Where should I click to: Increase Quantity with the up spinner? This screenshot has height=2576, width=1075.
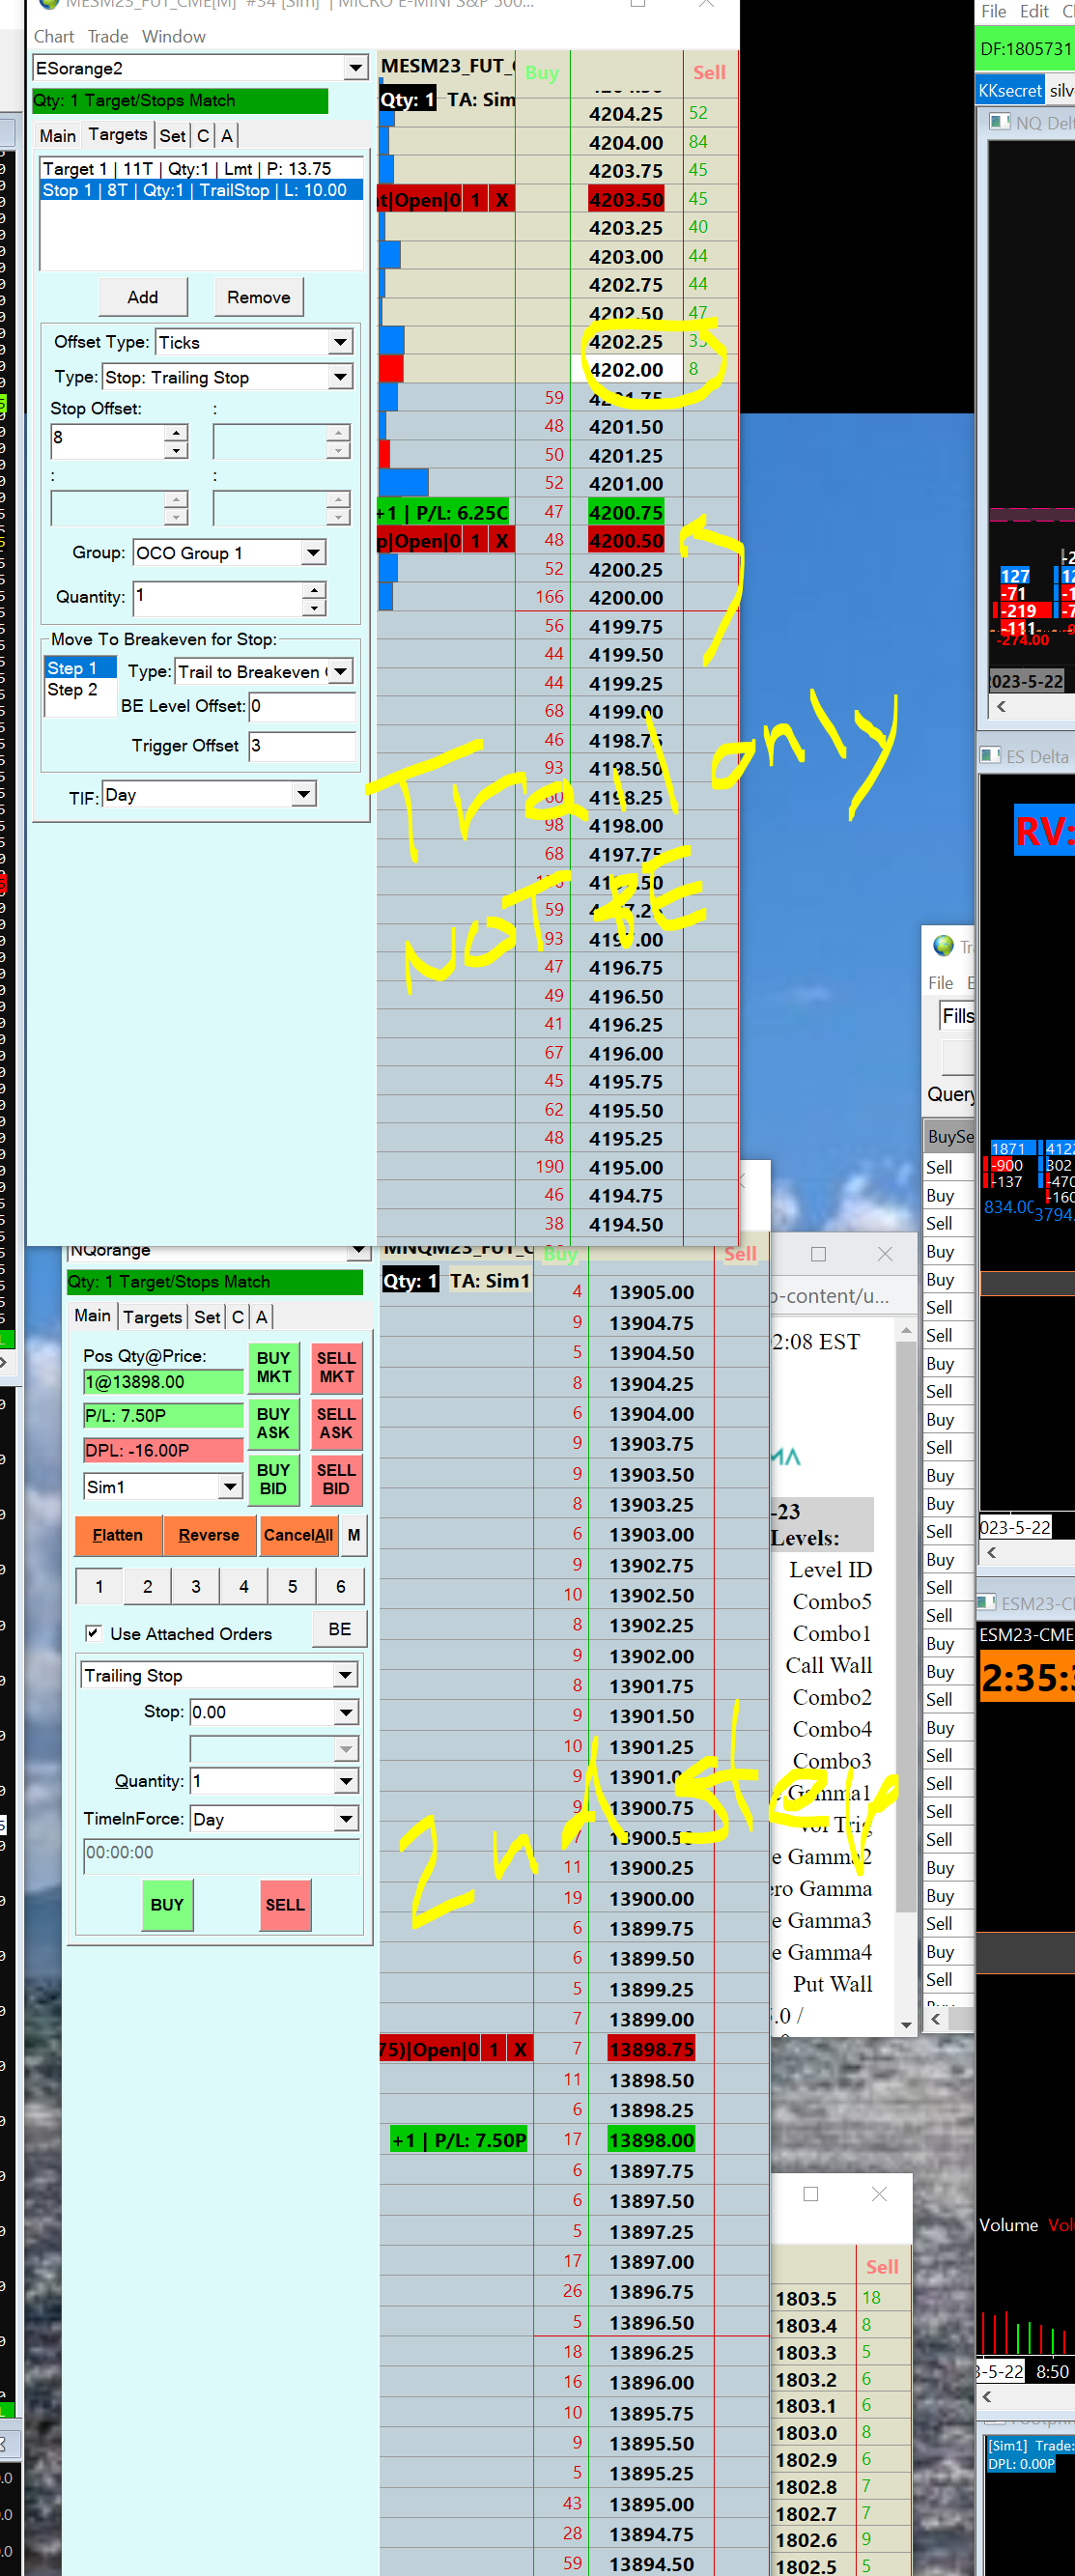click(314, 589)
